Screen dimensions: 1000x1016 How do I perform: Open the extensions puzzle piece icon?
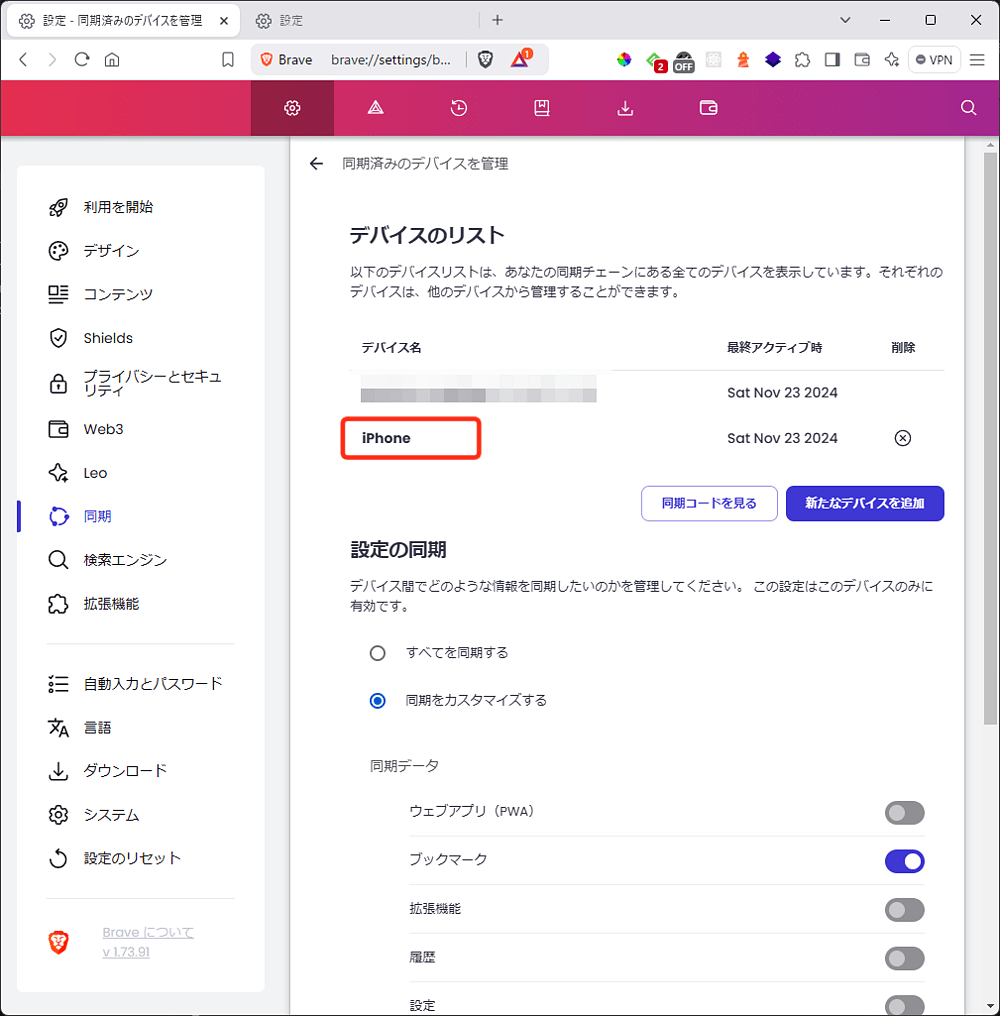click(x=802, y=60)
